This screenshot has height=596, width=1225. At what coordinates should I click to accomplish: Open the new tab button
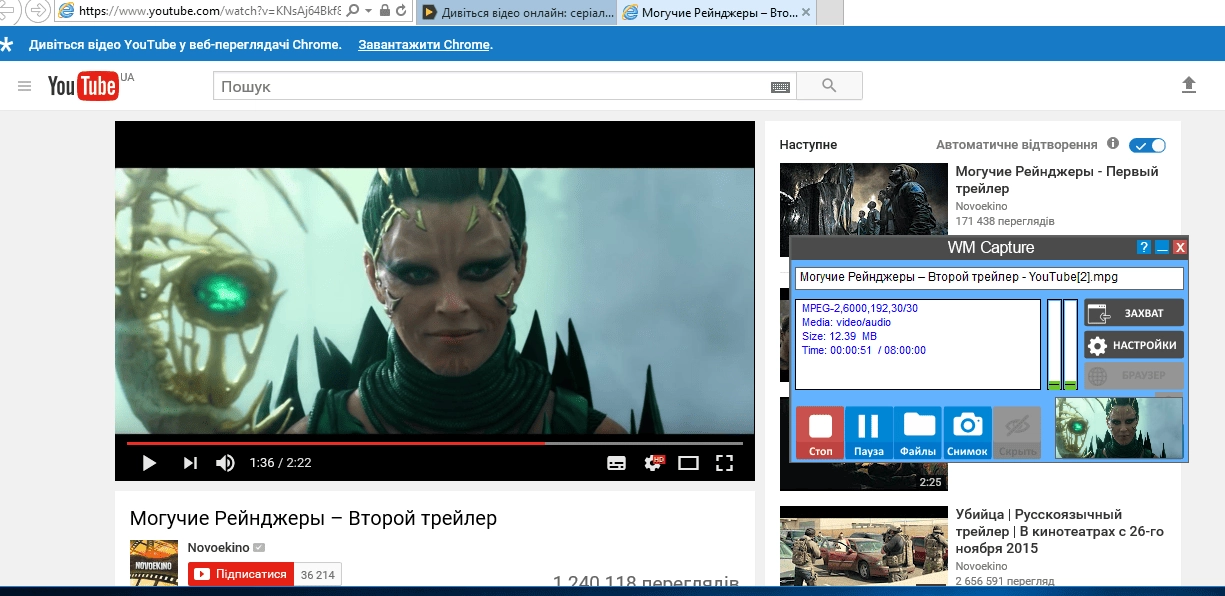click(x=830, y=12)
